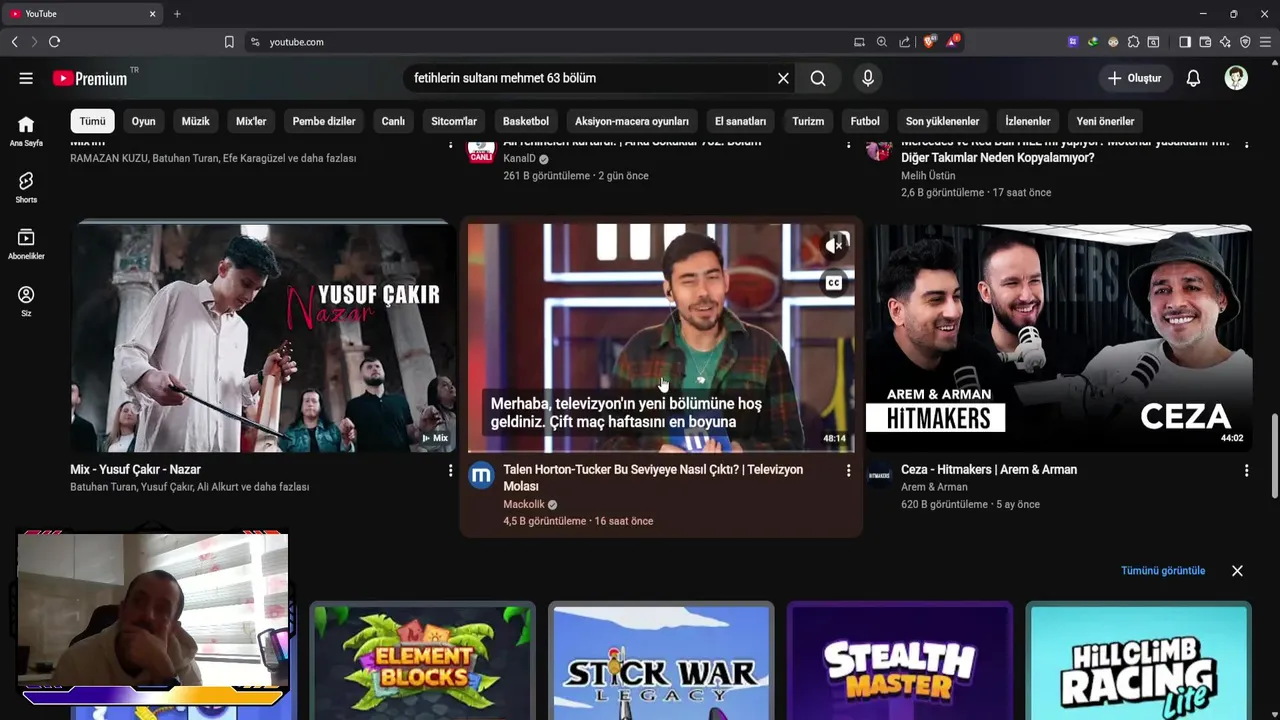Select the Pembe diziler chip
Image resolution: width=1280 pixels, height=720 pixels.
pyautogui.click(x=324, y=121)
